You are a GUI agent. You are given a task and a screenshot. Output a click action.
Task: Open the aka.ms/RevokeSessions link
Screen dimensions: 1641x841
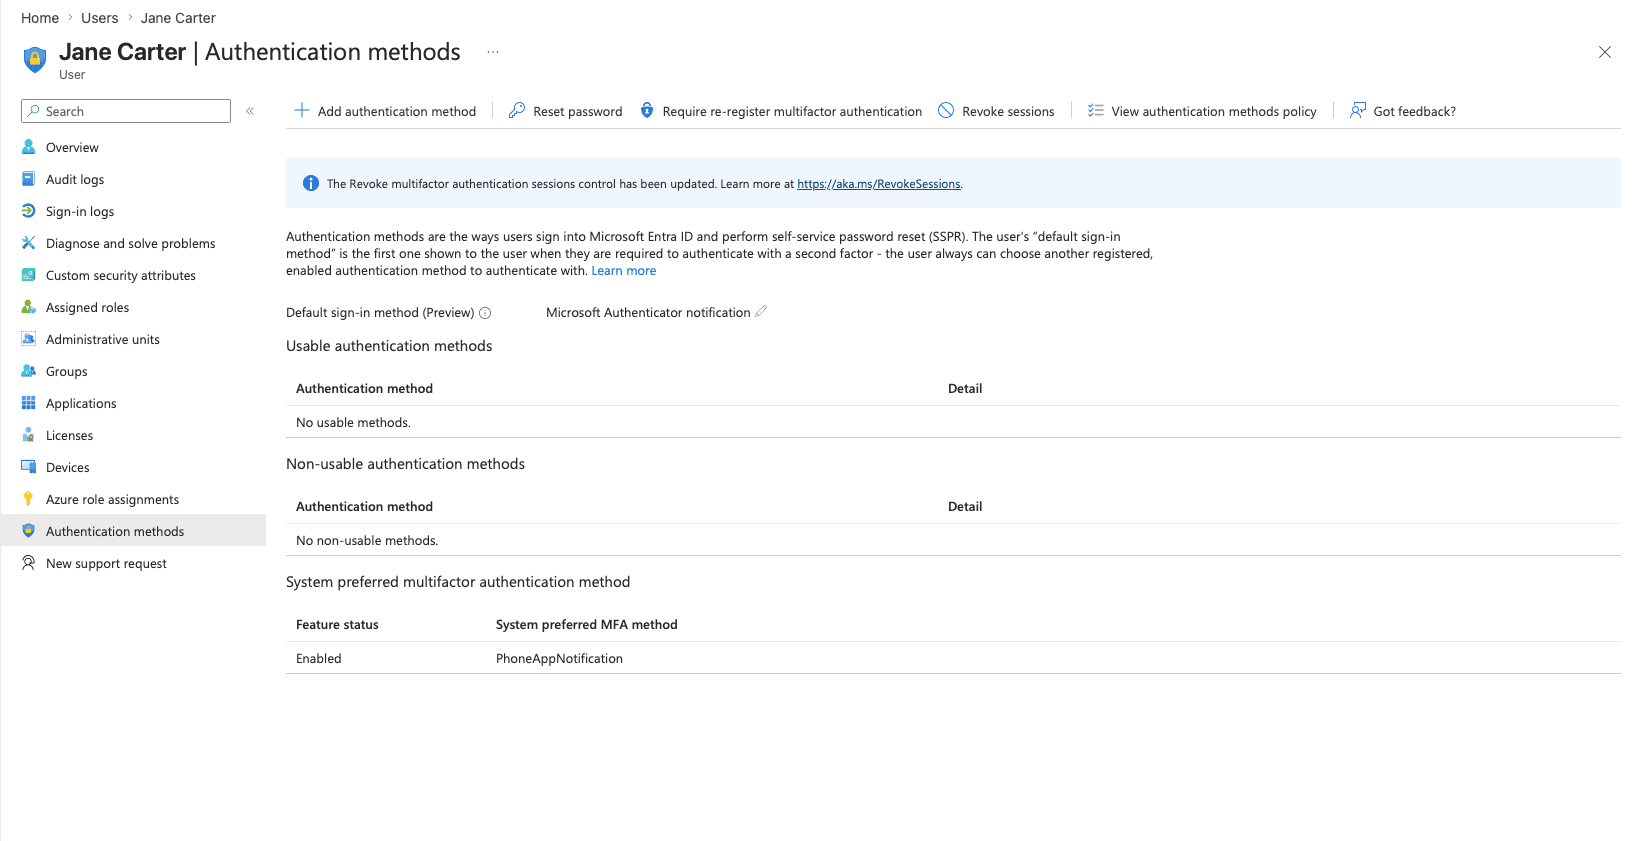pyautogui.click(x=879, y=184)
